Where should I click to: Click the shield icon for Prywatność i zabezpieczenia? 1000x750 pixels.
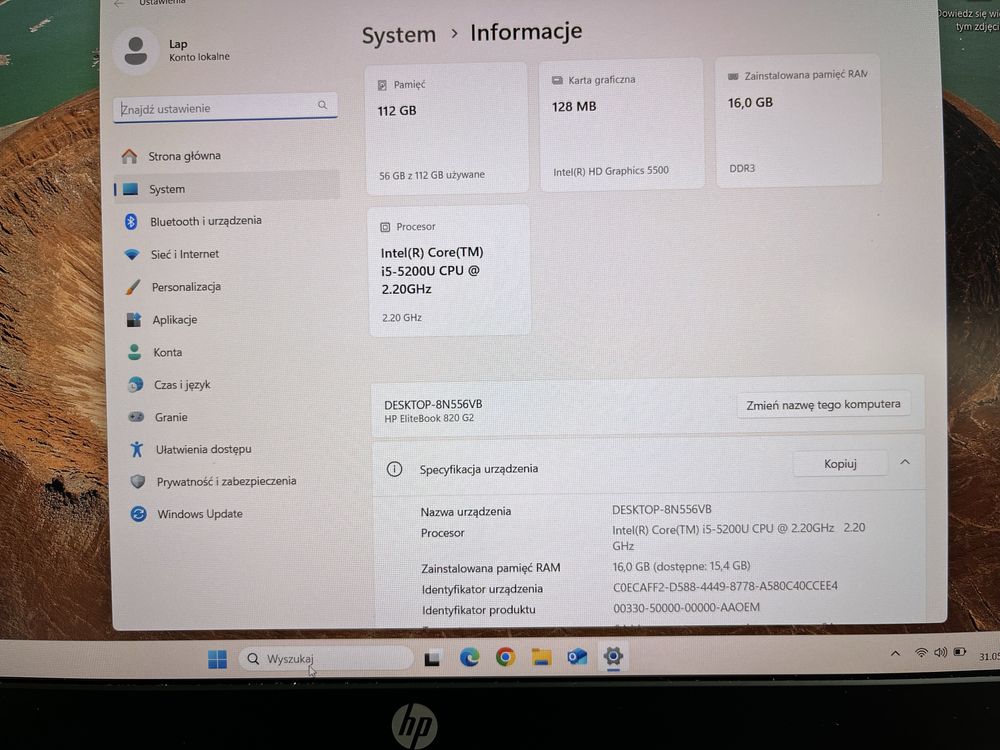coord(138,482)
